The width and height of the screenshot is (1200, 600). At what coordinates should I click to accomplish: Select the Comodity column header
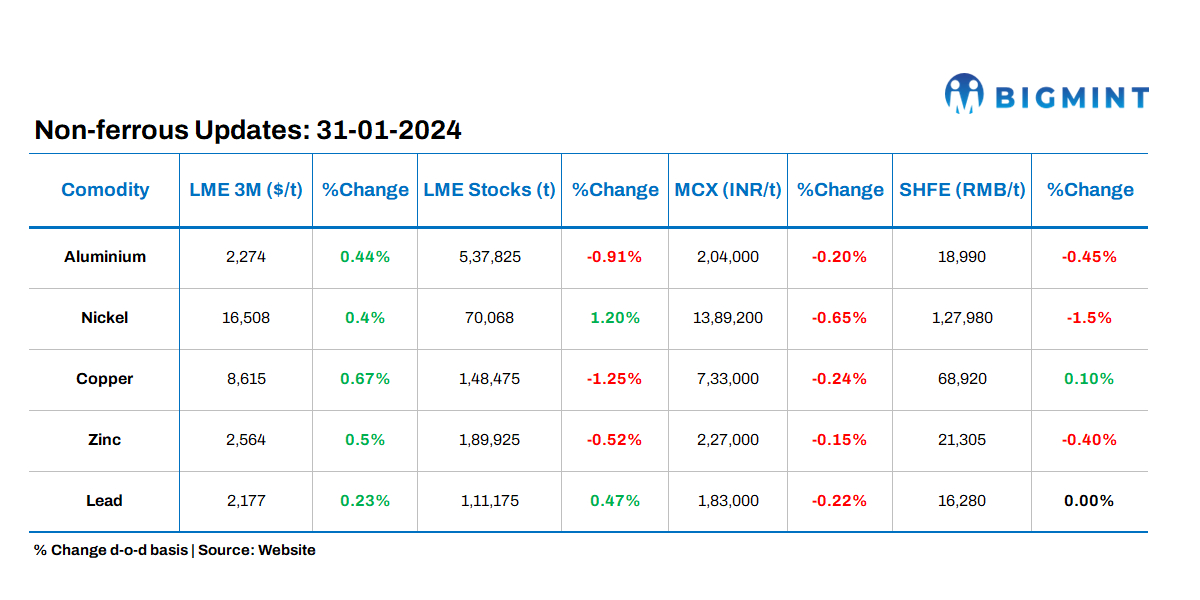click(x=105, y=190)
